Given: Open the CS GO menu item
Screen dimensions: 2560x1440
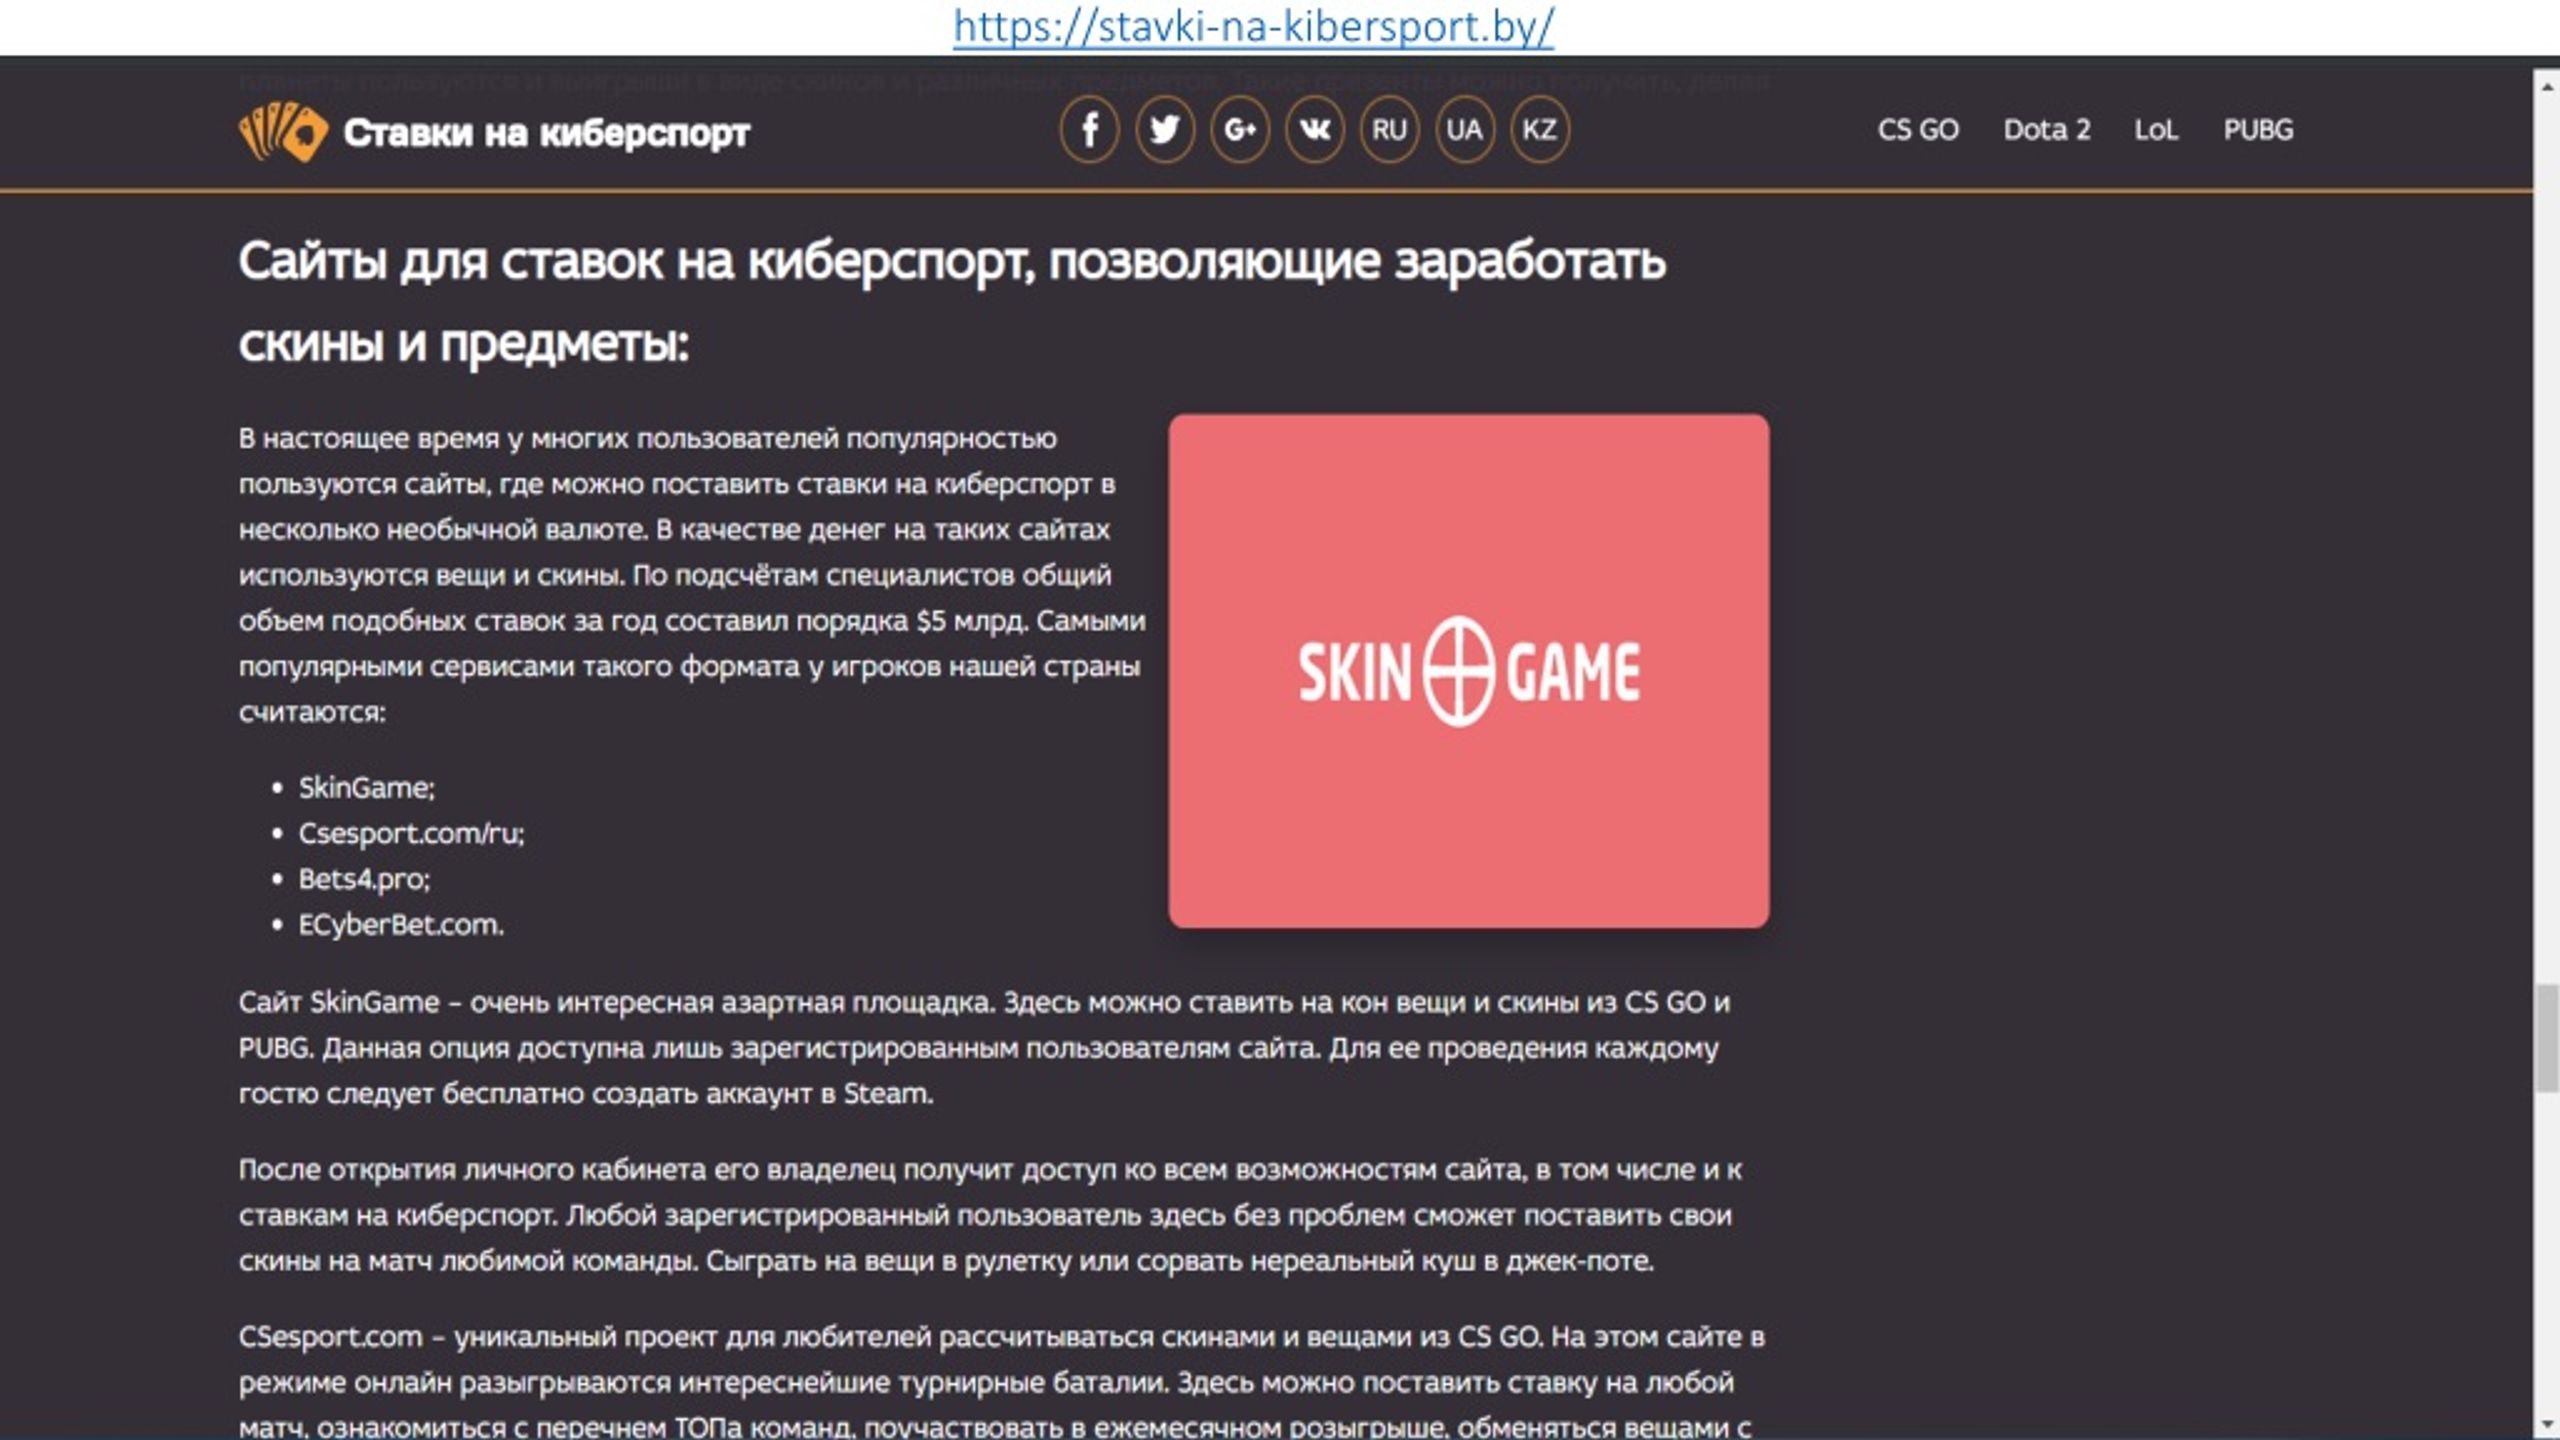Looking at the screenshot, I should tap(1918, 130).
